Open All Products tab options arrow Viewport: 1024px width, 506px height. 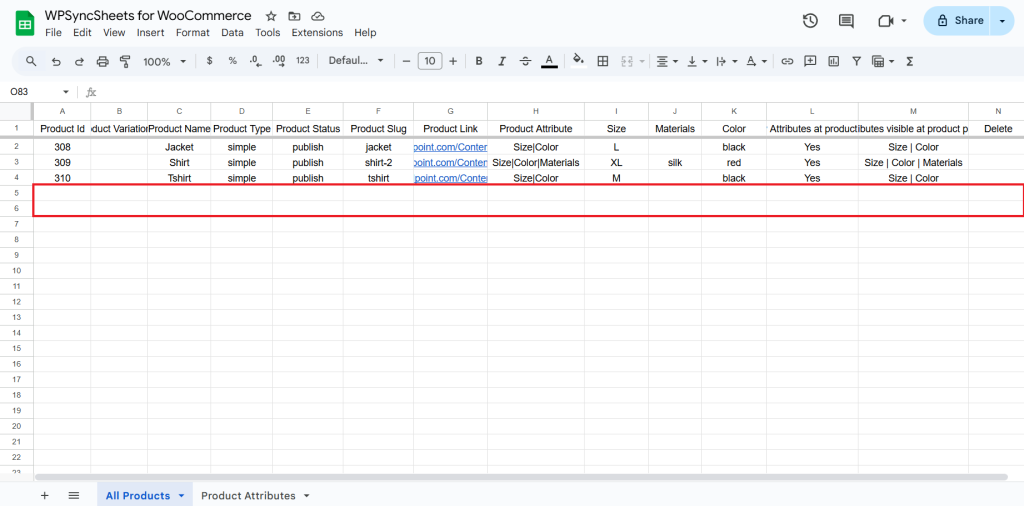182,496
